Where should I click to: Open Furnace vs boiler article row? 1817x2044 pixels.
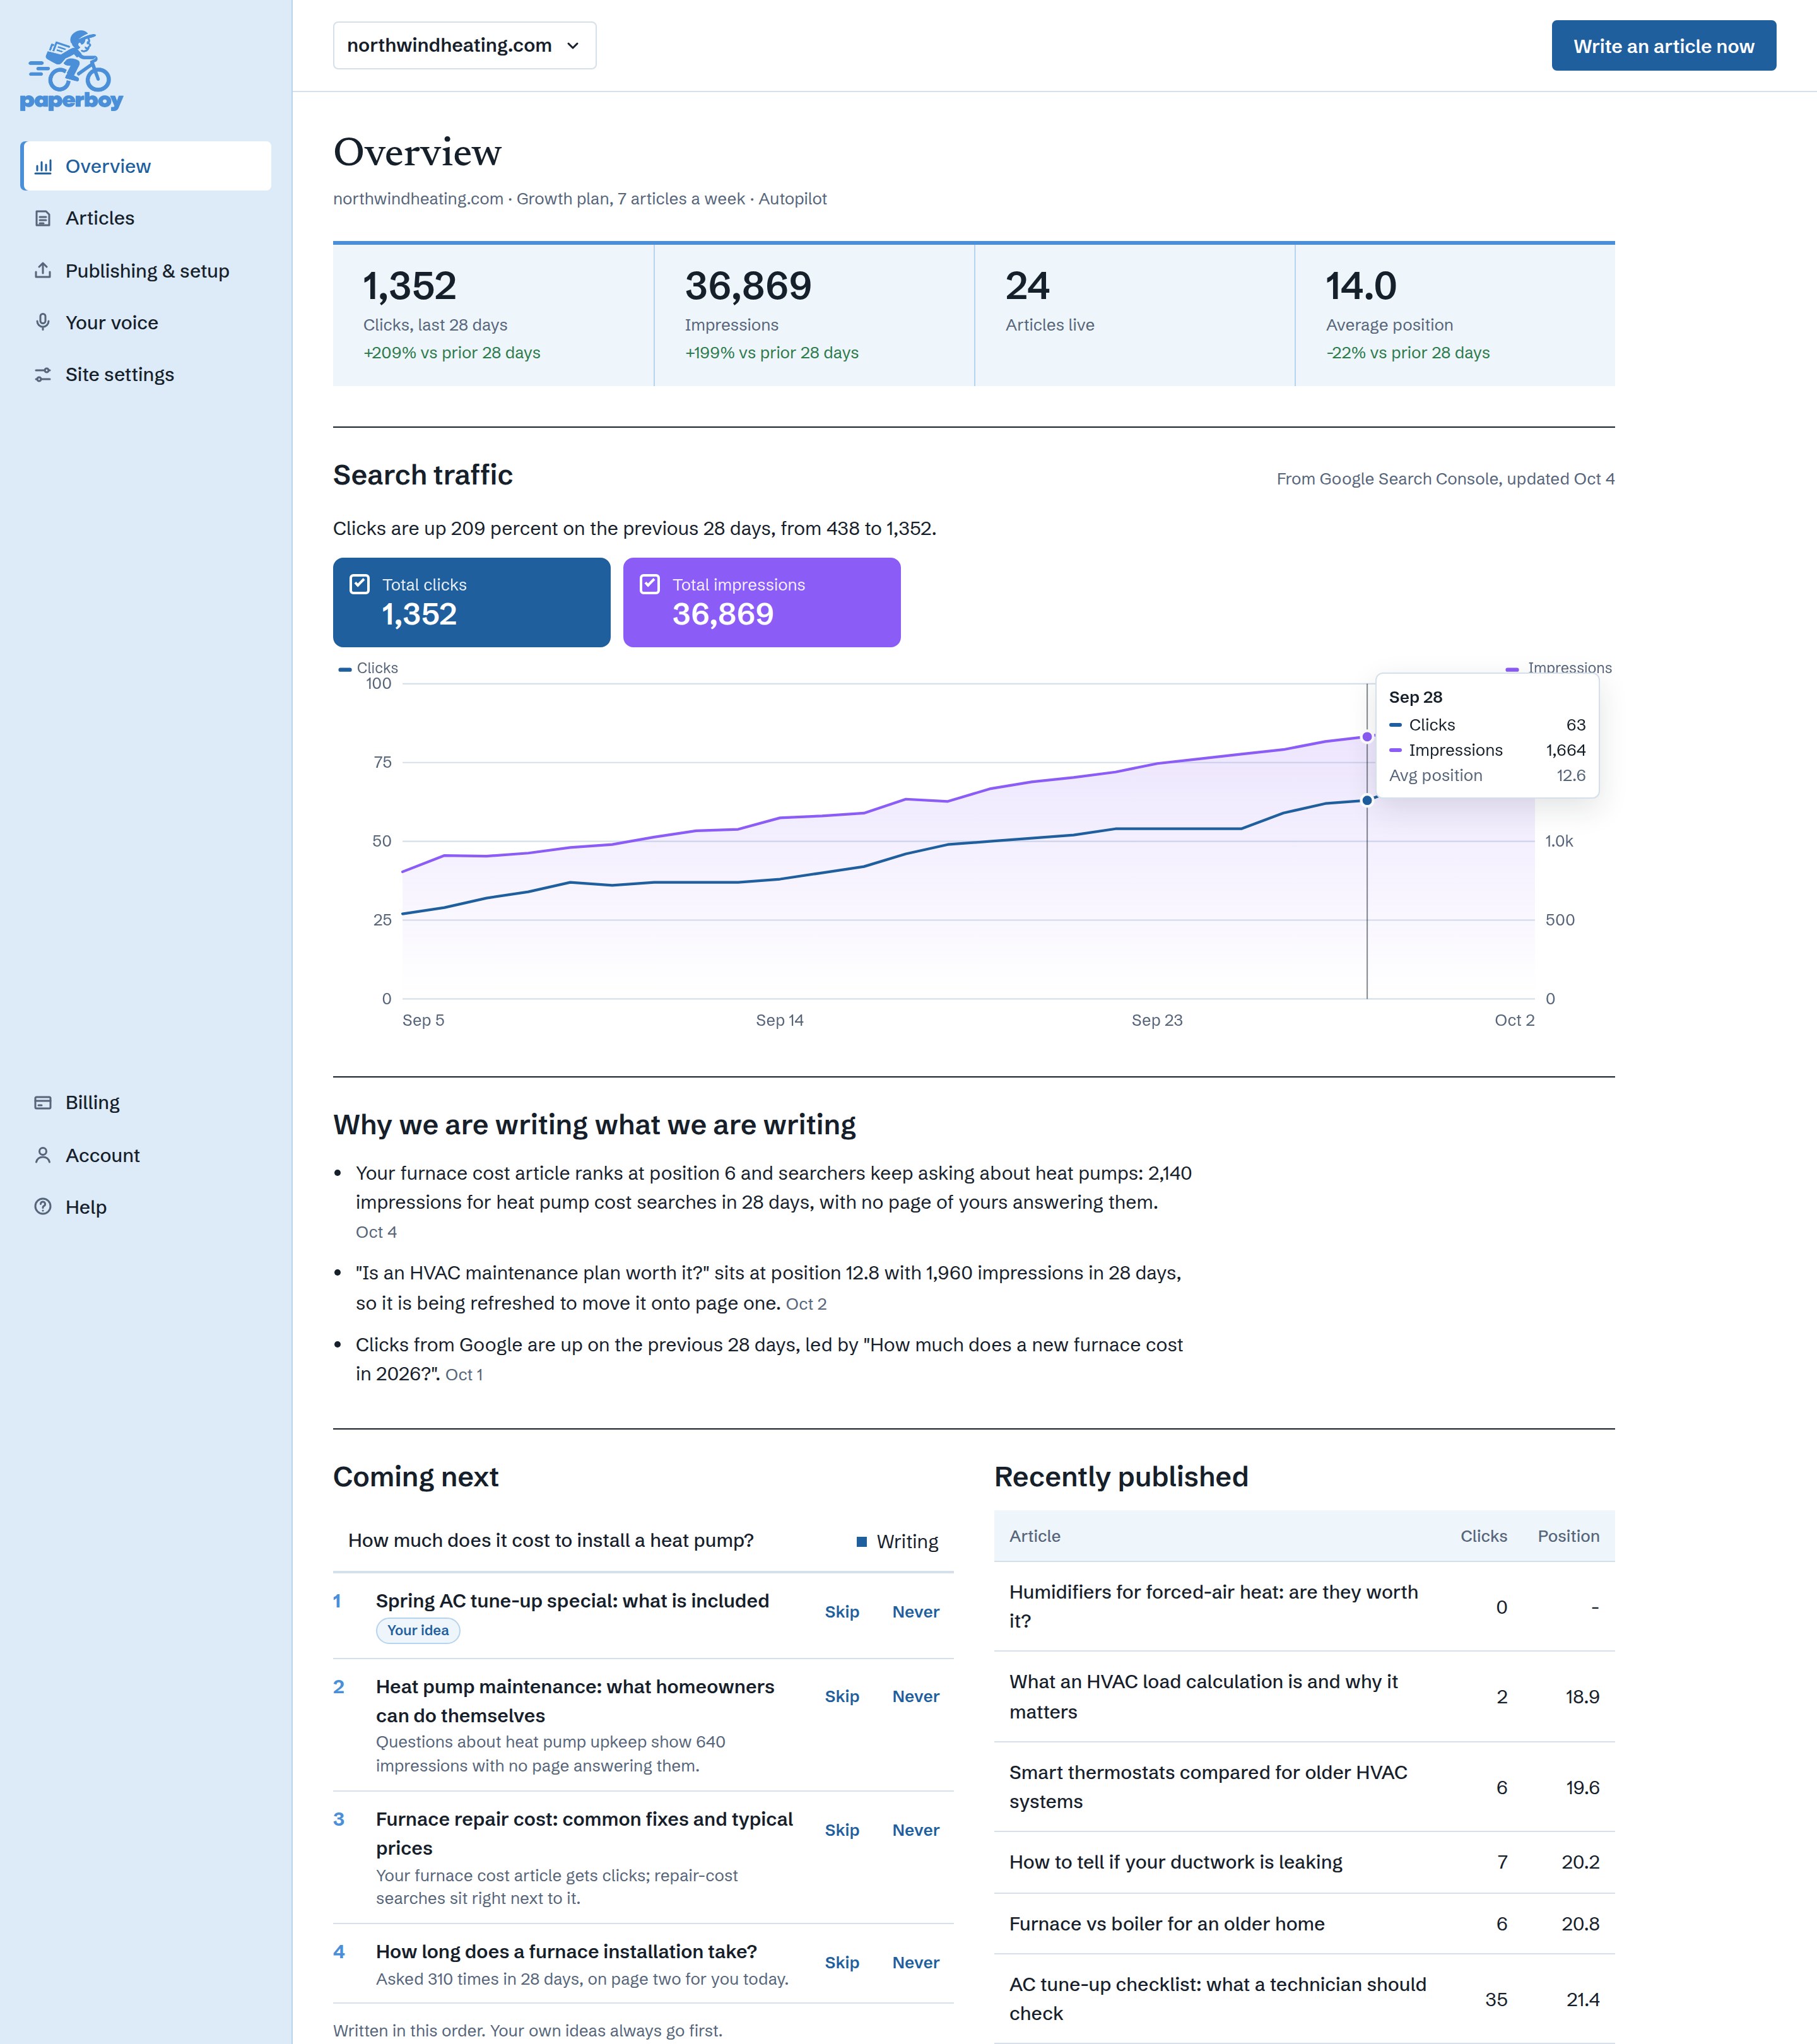point(1304,1924)
